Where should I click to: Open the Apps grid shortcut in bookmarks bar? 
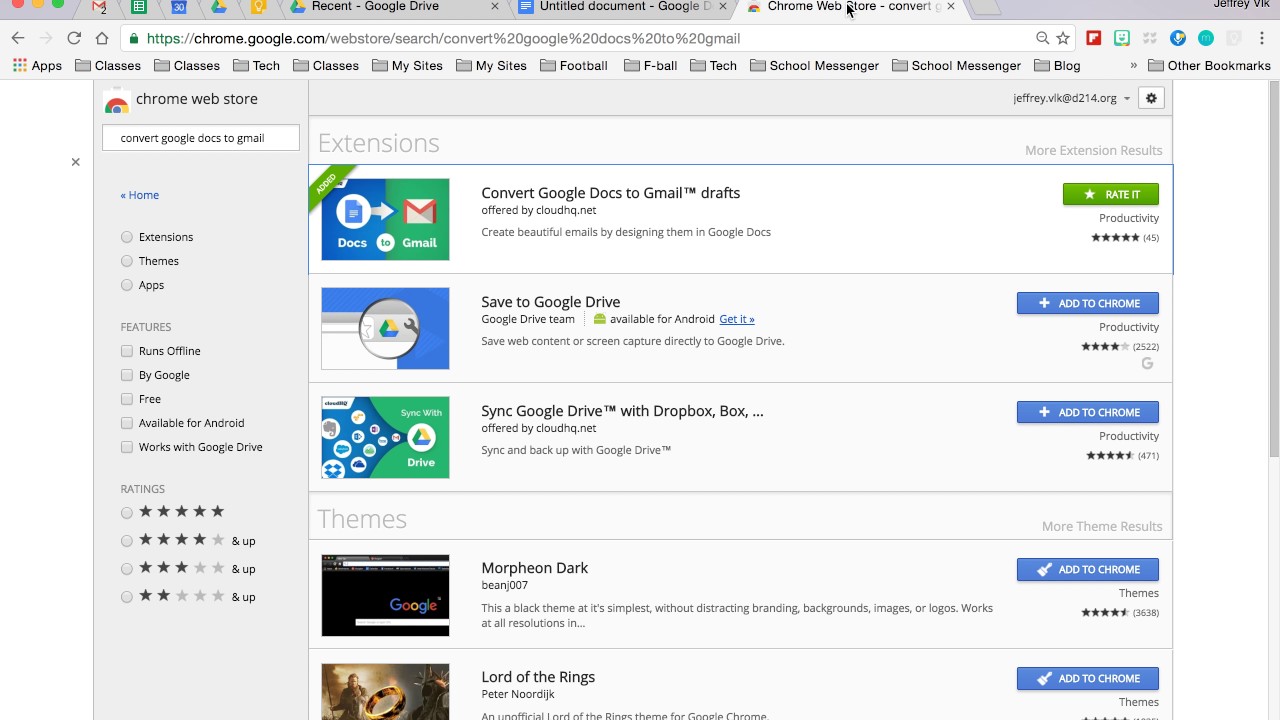click(x=37, y=65)
